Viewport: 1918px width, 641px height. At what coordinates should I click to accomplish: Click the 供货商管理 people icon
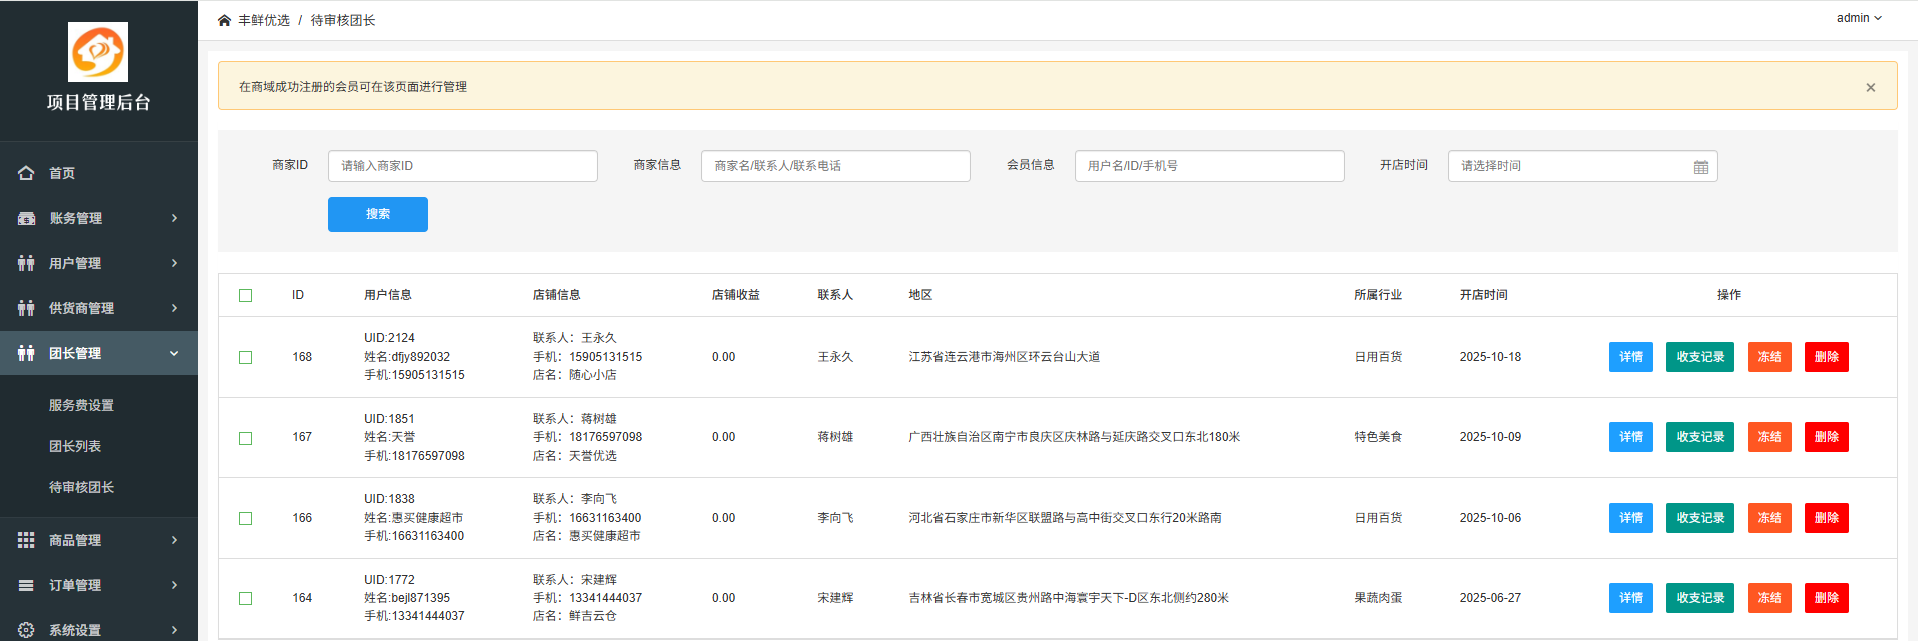pyautogui.click(x=26, y=308)
